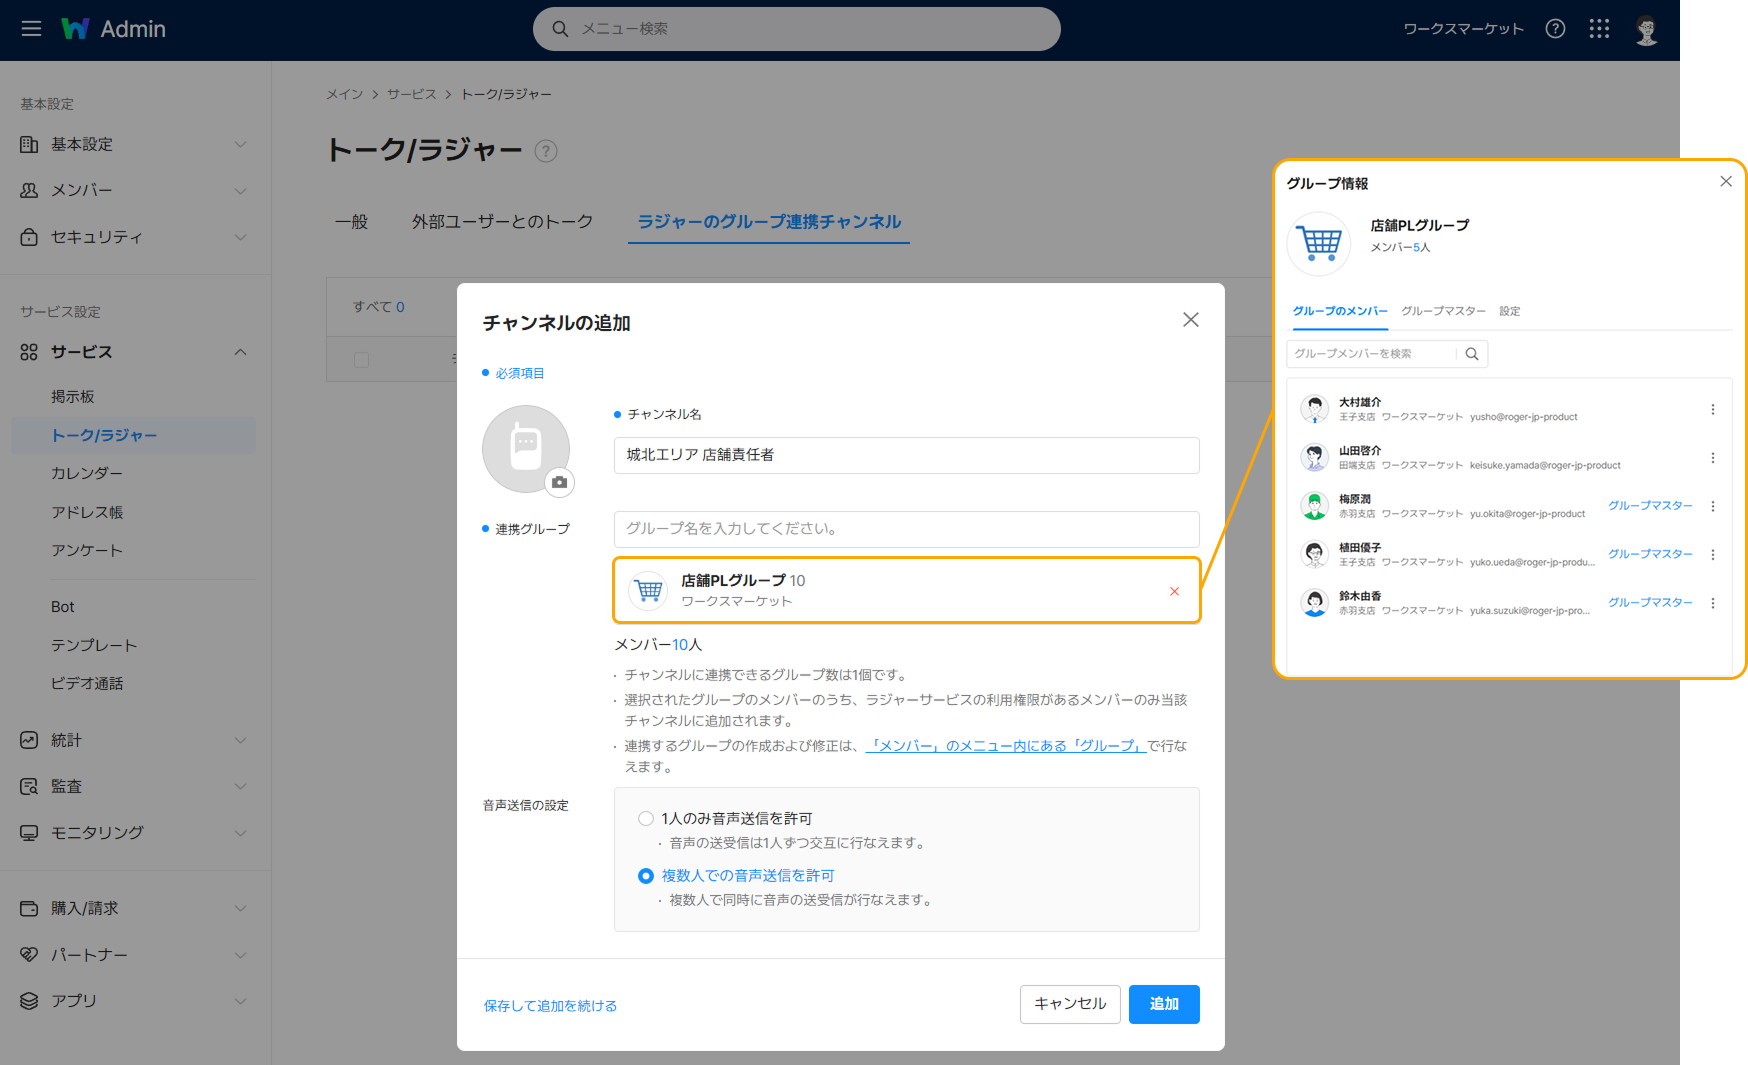Screen dimensions: 1748x1065
Task: Click the user profile avatar
Action: [1646, 30]
